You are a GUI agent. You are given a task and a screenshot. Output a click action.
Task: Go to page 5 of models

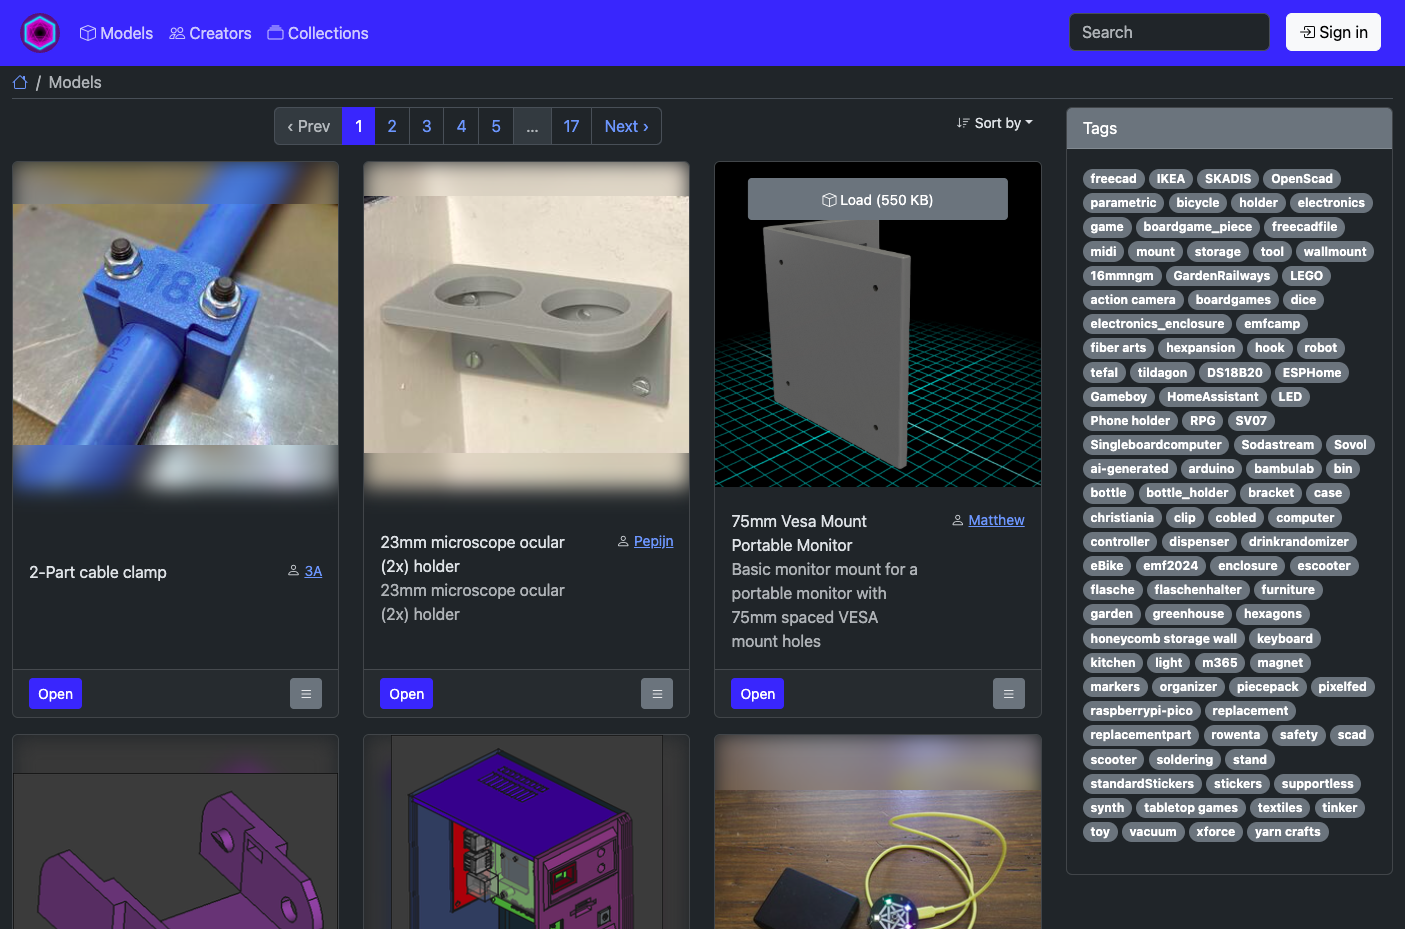pyautogui.click(x=496, y=126)
